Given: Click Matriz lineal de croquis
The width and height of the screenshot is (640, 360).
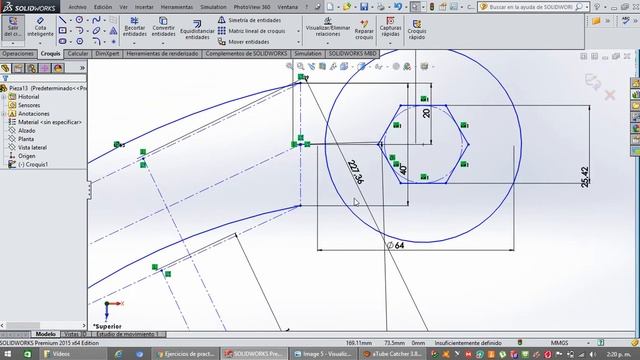Looking at the screenshot, I should coord(251,31).
